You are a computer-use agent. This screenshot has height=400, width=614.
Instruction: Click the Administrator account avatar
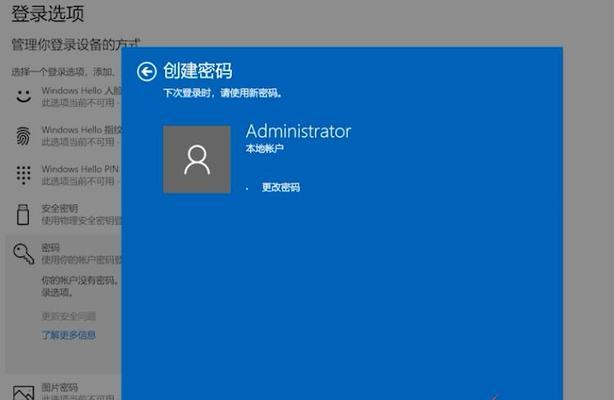[197, 159]
